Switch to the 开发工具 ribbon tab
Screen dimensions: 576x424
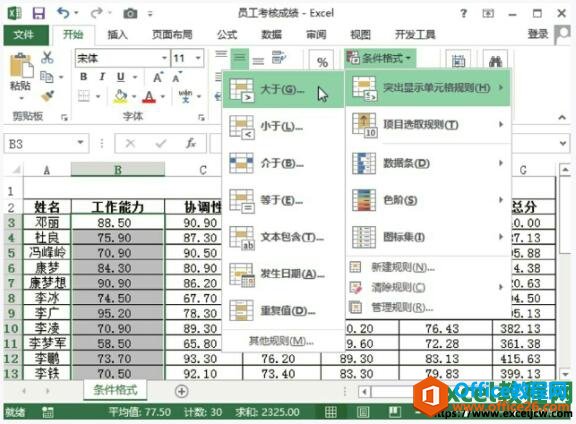tap(415, 35)
